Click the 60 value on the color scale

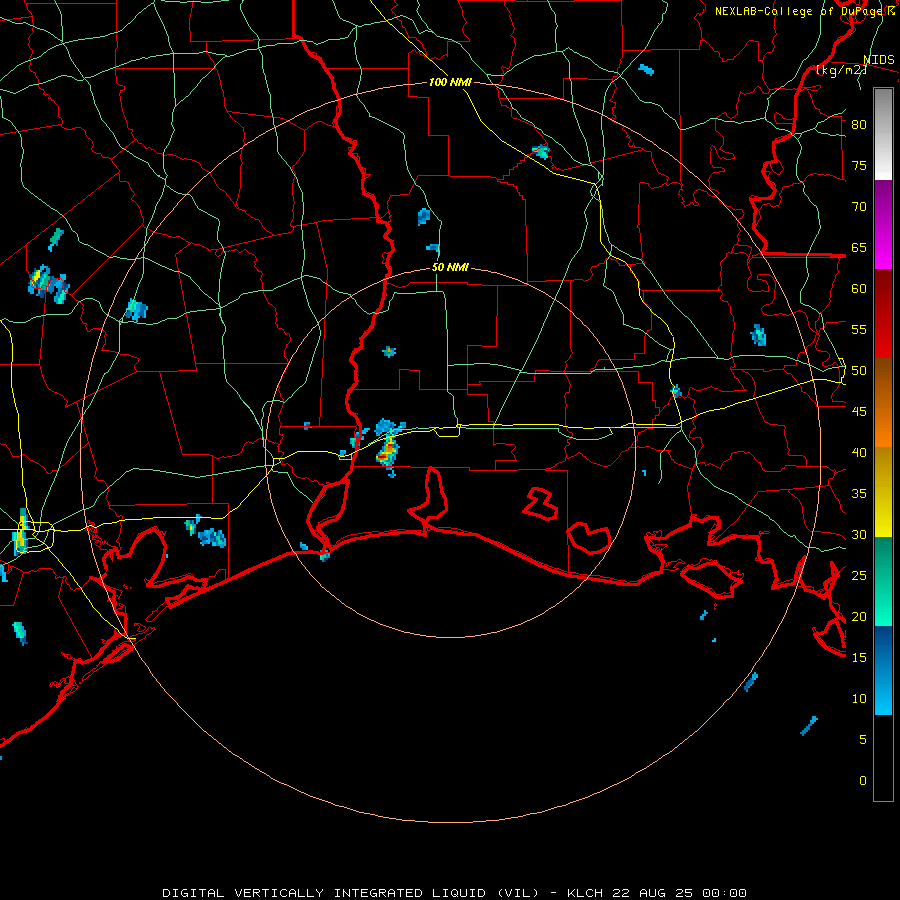(859, 289)
